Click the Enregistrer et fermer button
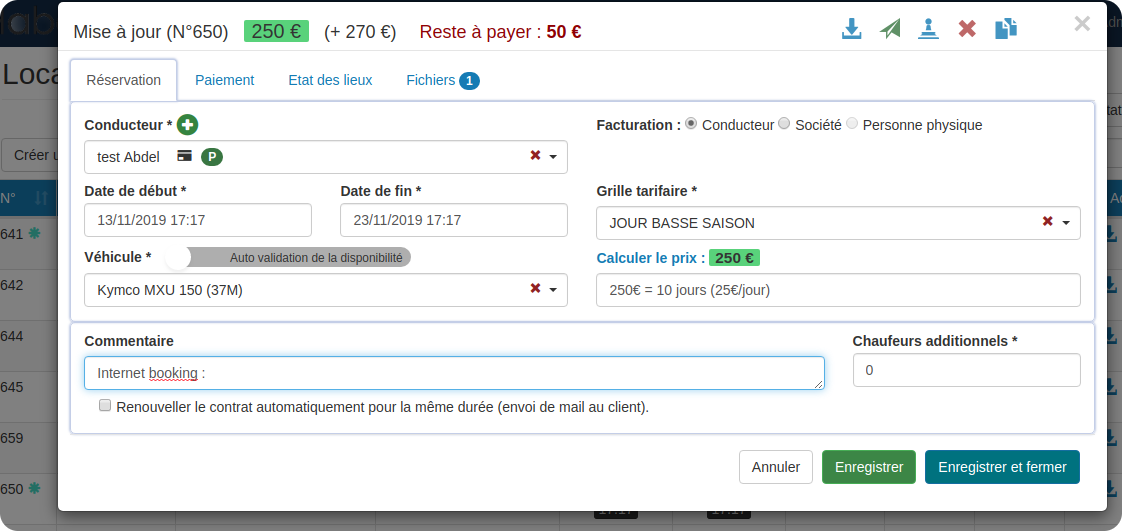Image resolution: width=1122 pixels, height=531 pixels. point(1002,467)
